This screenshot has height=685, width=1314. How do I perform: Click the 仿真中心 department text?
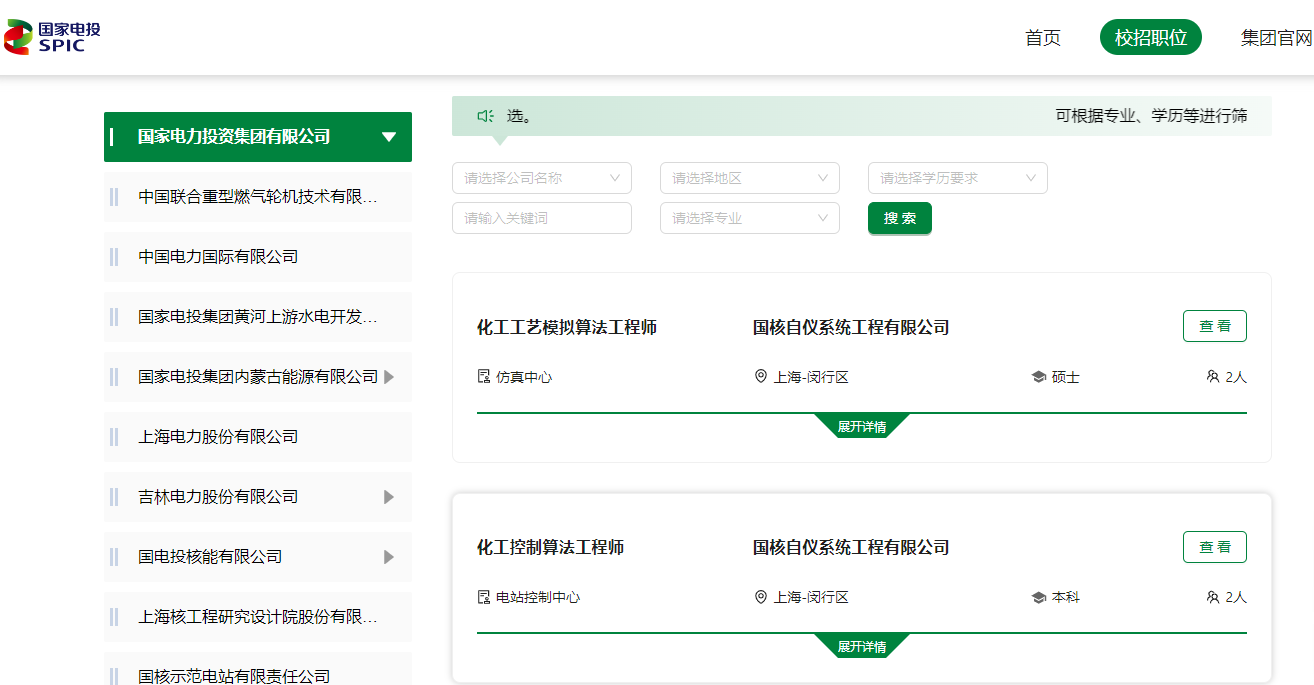524,377
